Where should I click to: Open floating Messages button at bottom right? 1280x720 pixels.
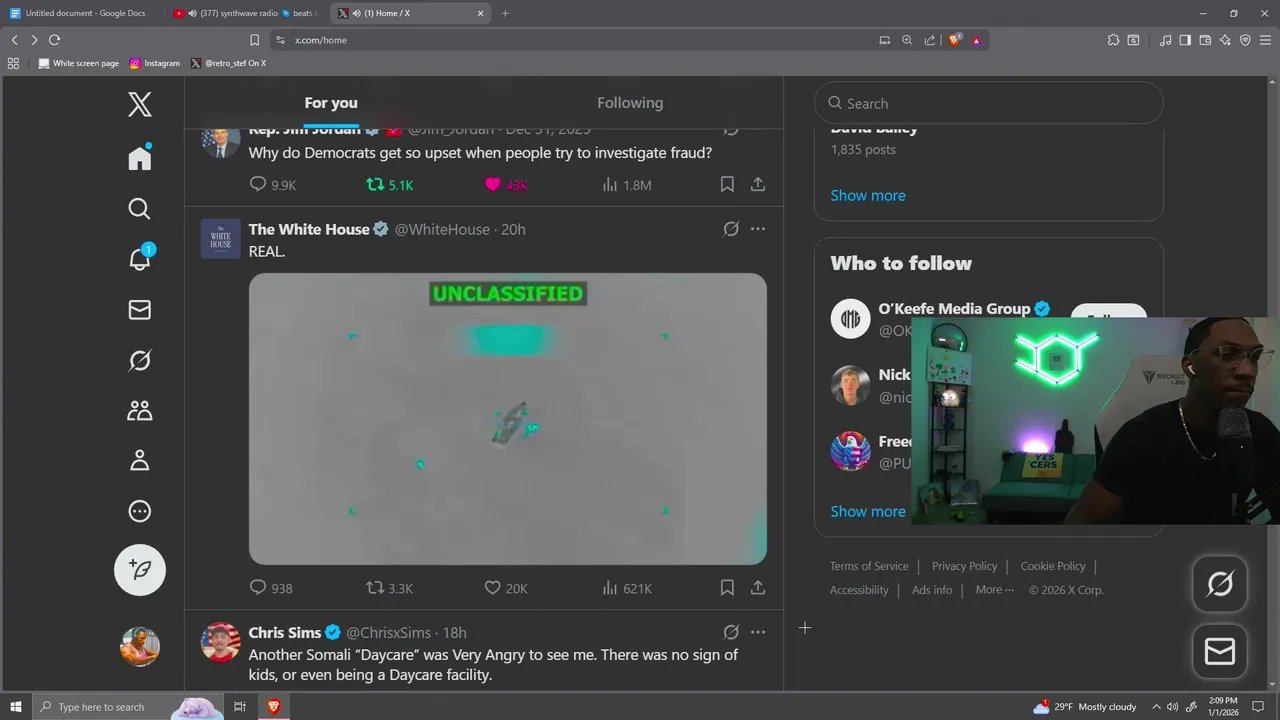click(x=1220, y=652)
